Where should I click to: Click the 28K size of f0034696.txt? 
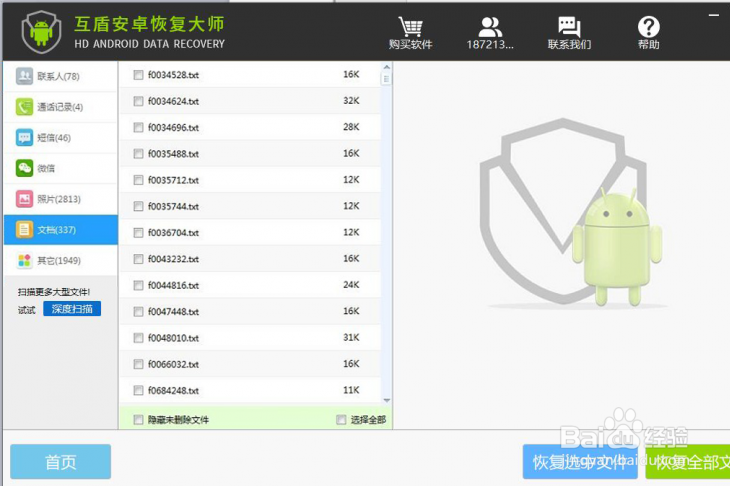point(351,127)
